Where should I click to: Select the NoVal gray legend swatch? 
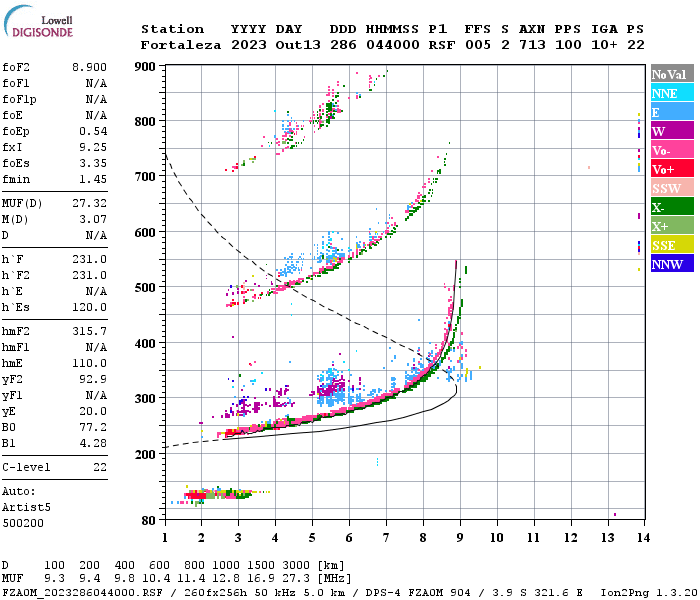point(672,74)
